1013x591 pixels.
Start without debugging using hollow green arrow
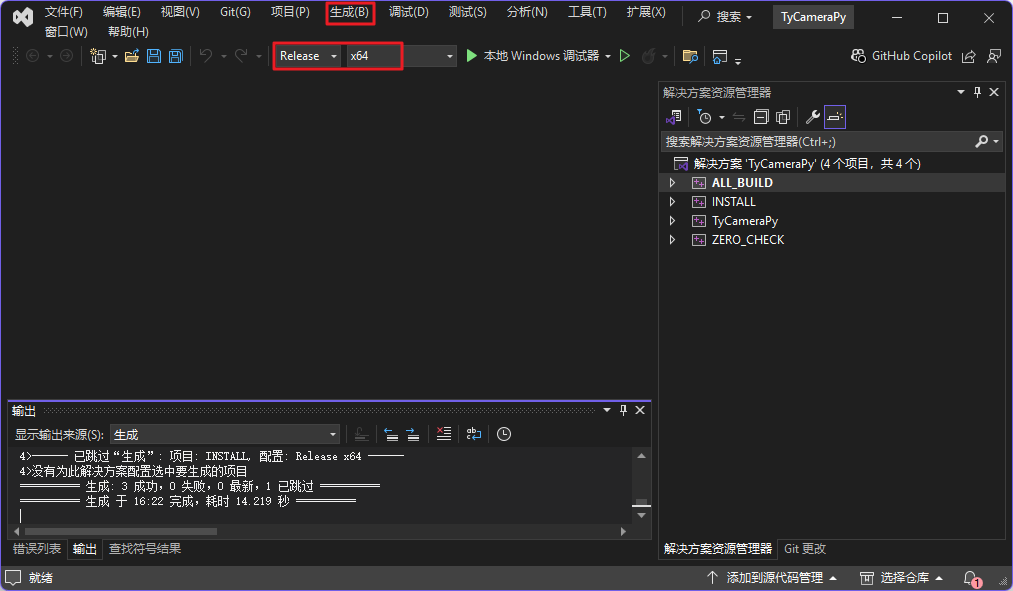tap(625, 56)
